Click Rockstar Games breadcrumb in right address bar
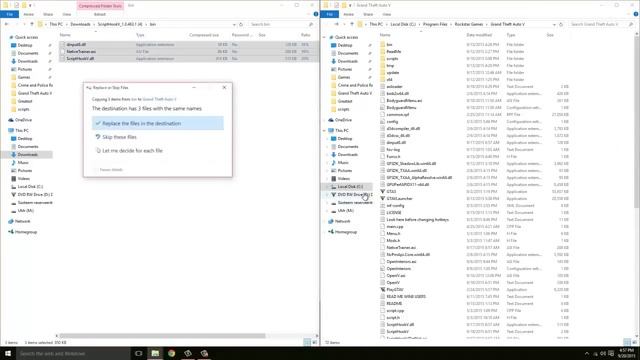The width and height of the screenshot is (640, 360). click(x=469, y=24)
